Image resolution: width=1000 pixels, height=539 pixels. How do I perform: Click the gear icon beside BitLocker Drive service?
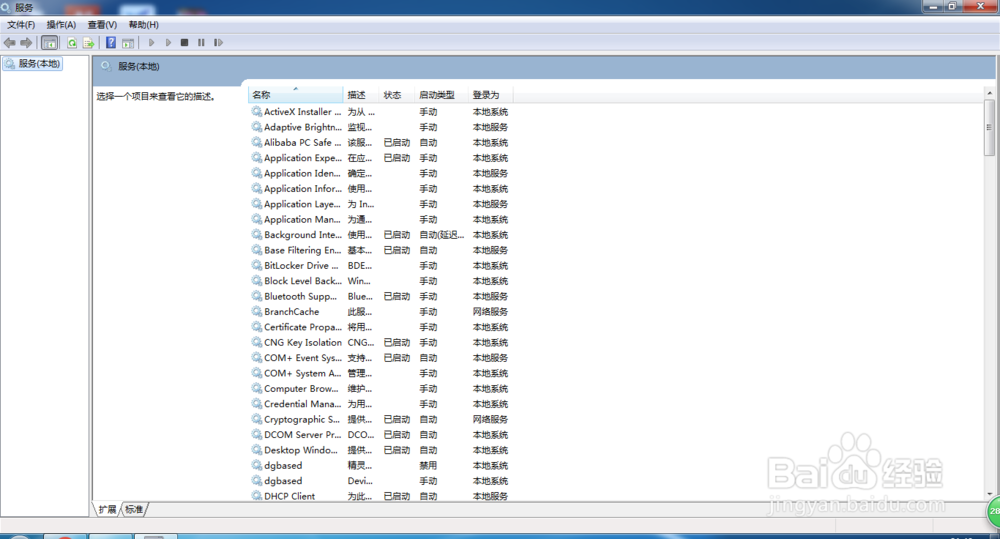256,265
